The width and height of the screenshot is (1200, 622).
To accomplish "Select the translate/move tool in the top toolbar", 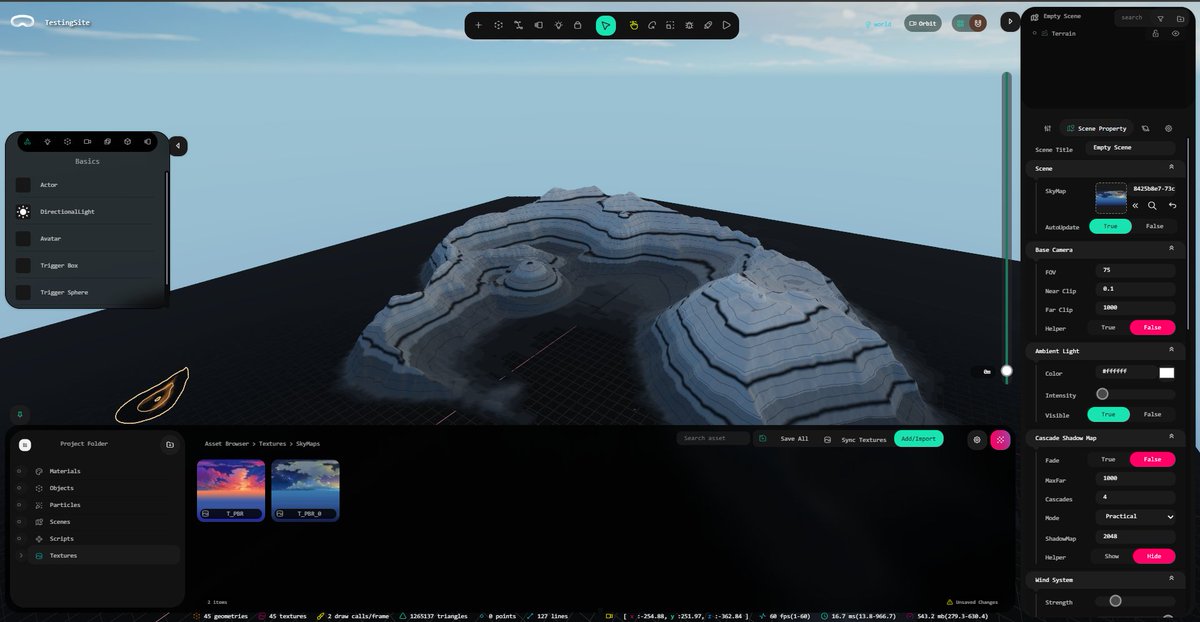I will [x=517, y=24].
